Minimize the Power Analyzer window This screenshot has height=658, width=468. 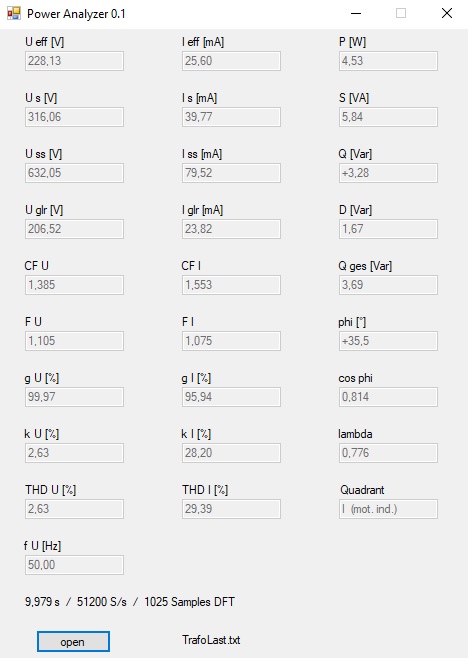tap(356, 13)
